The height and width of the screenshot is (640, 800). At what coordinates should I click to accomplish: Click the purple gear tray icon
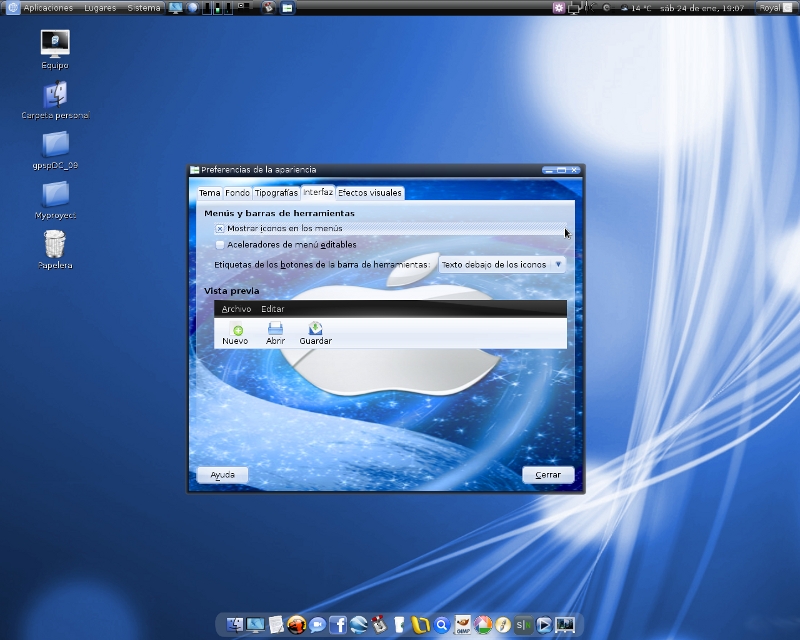click(x=559, y=8)
